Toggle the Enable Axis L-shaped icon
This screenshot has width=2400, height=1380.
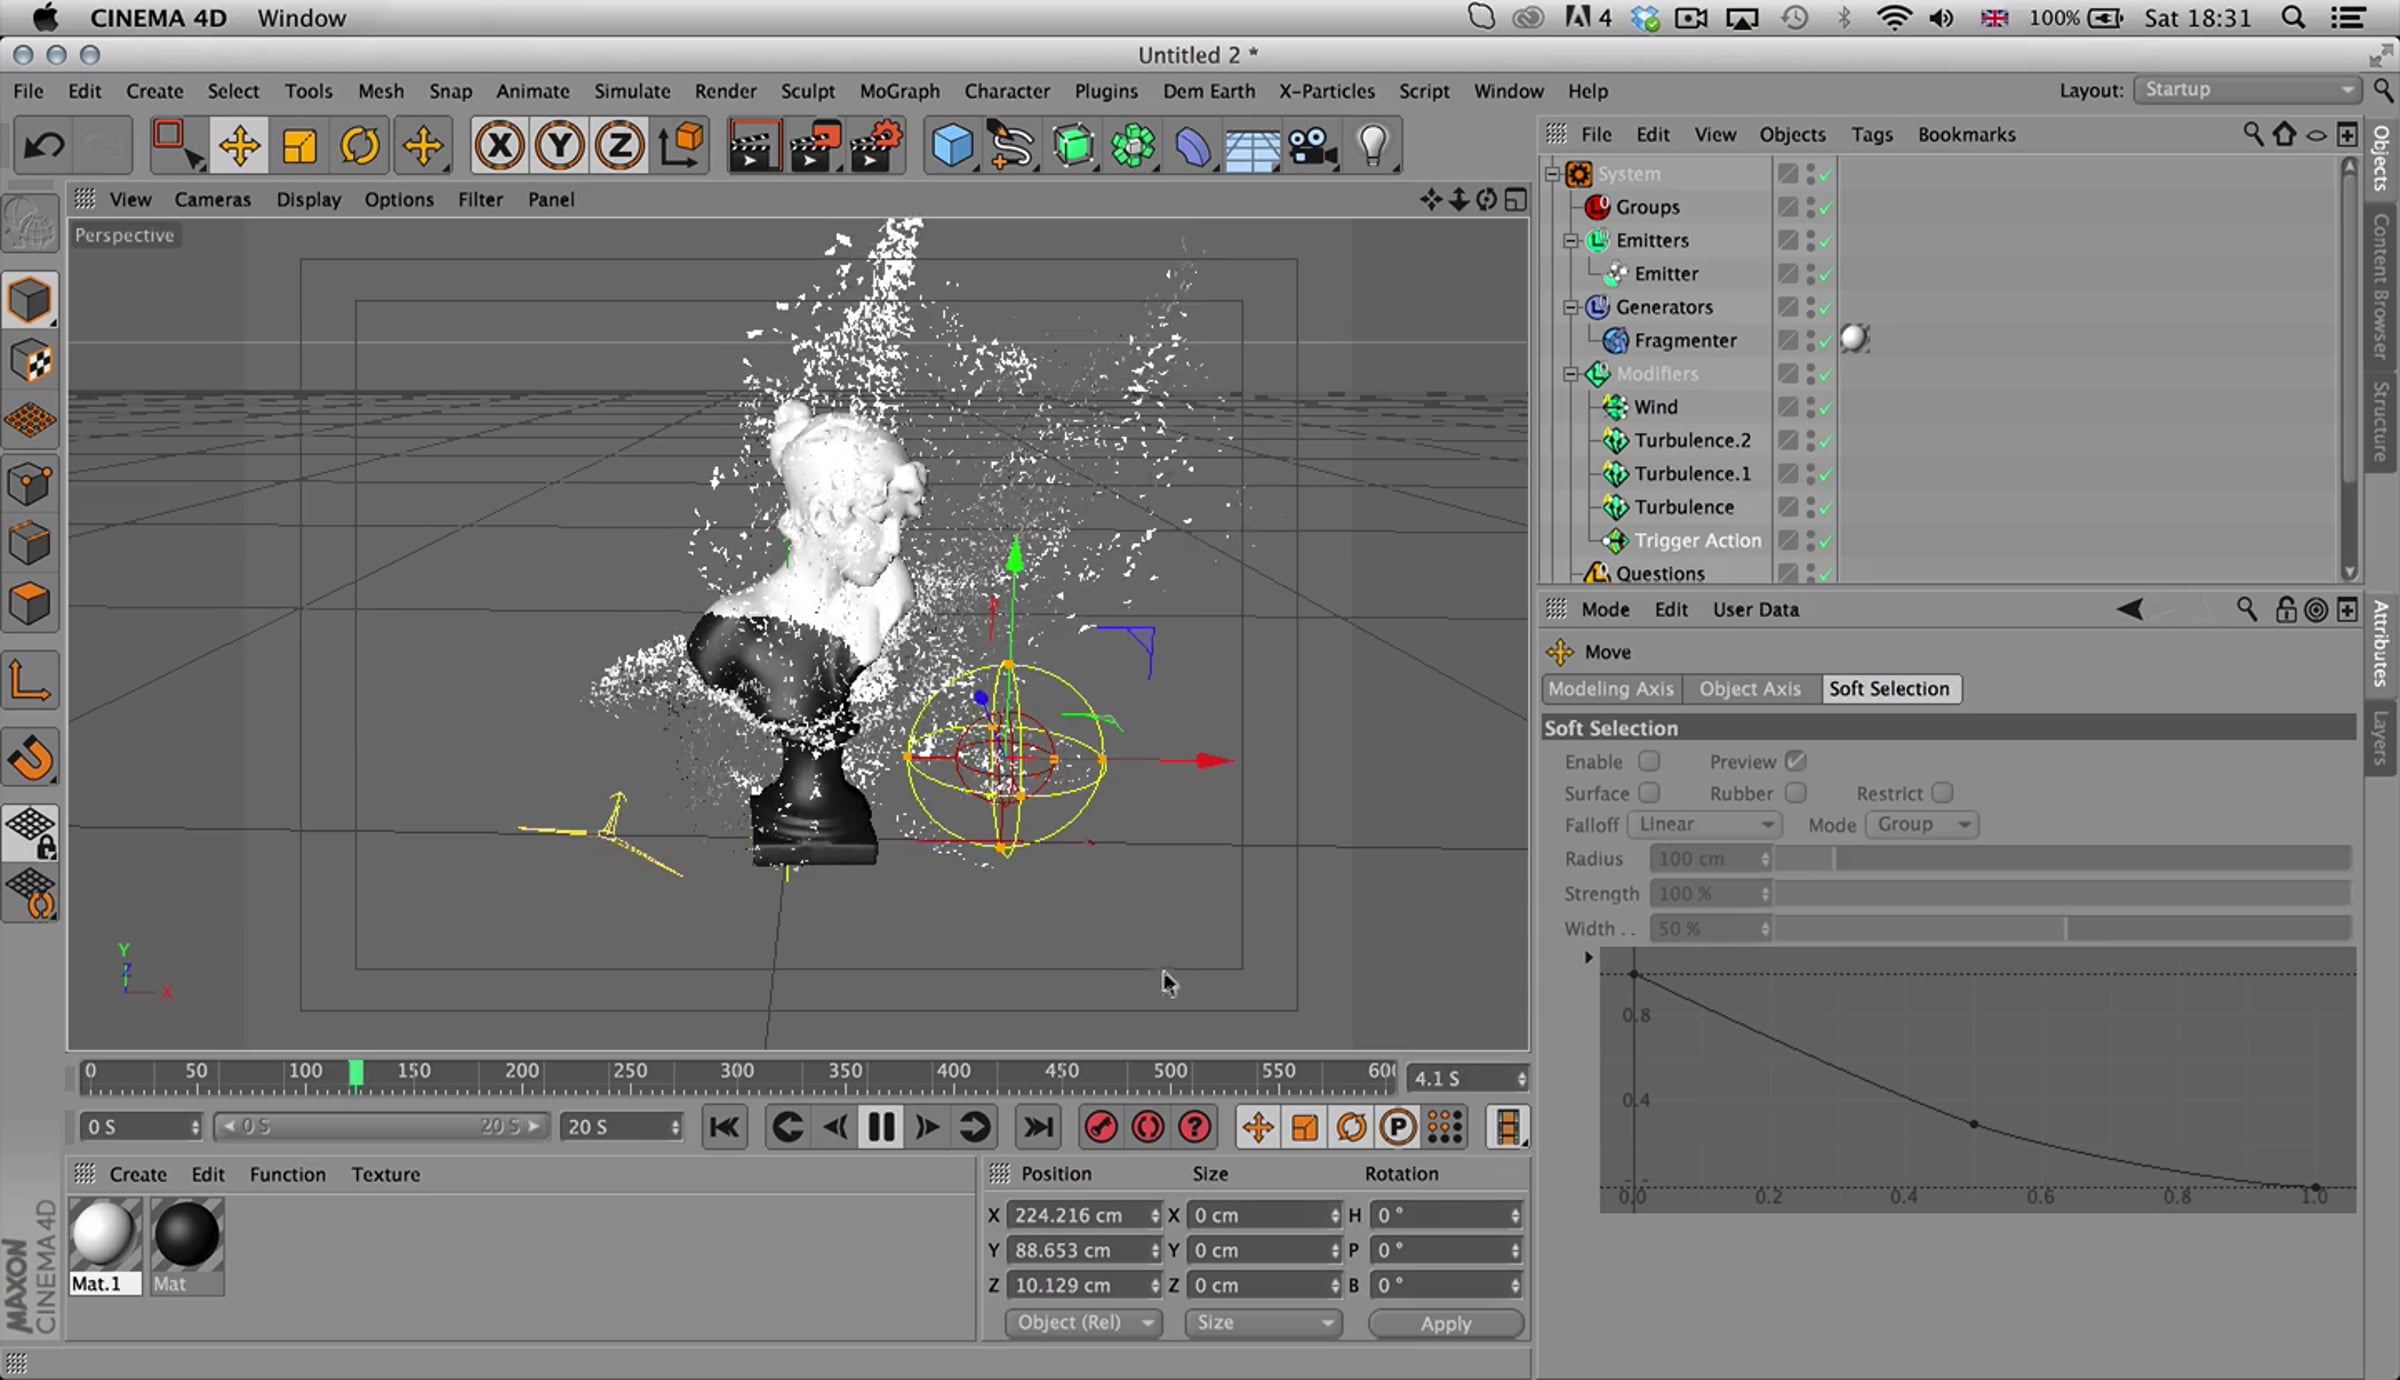30,681
